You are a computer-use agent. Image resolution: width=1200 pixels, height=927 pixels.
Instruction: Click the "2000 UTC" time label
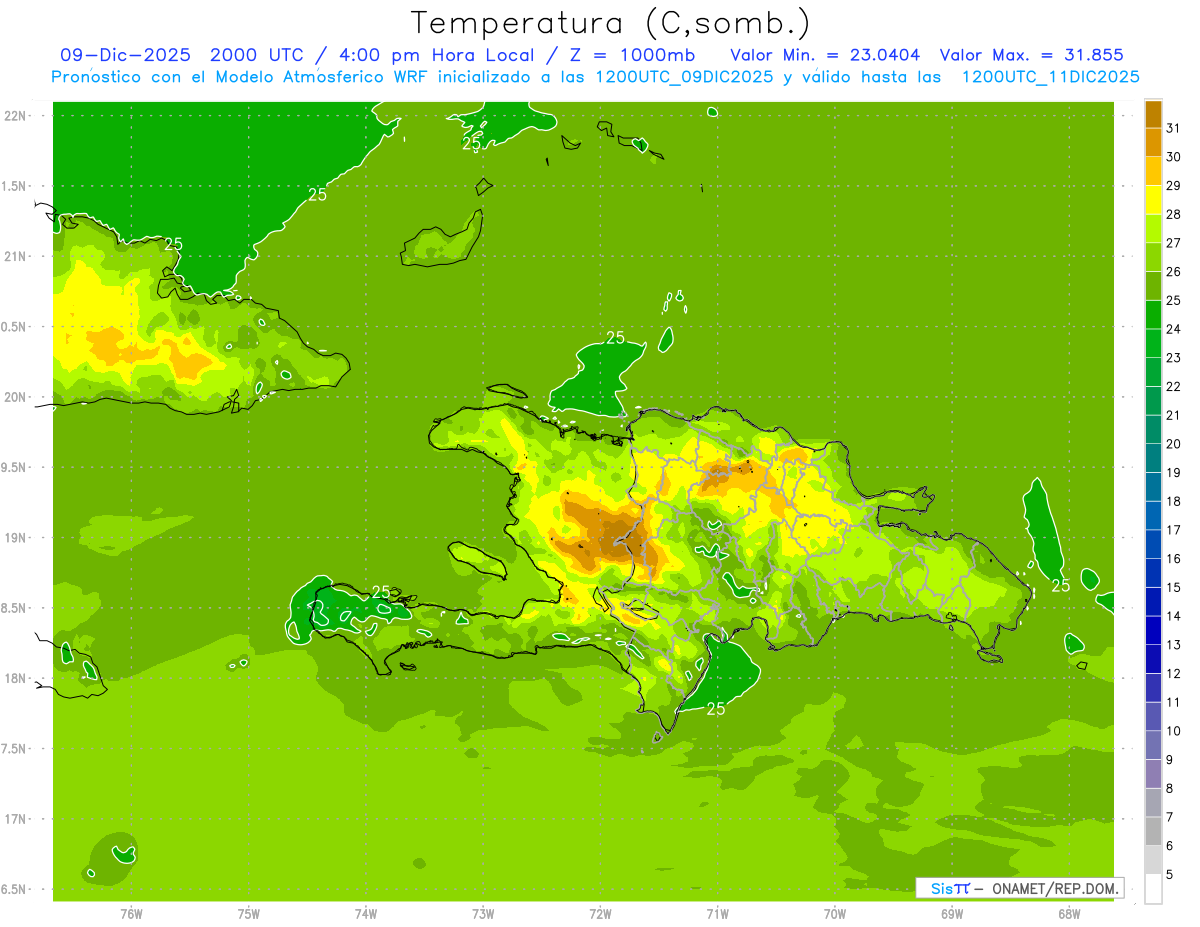coord(258,55)
